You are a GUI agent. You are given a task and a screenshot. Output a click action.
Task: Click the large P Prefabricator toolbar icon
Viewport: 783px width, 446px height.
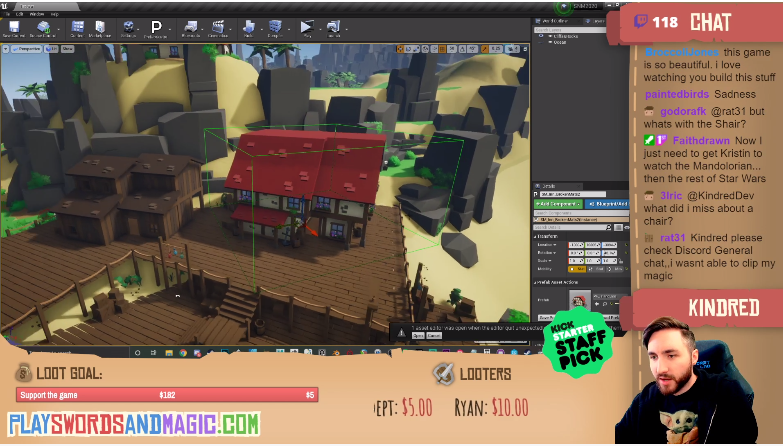coord(156,28)
